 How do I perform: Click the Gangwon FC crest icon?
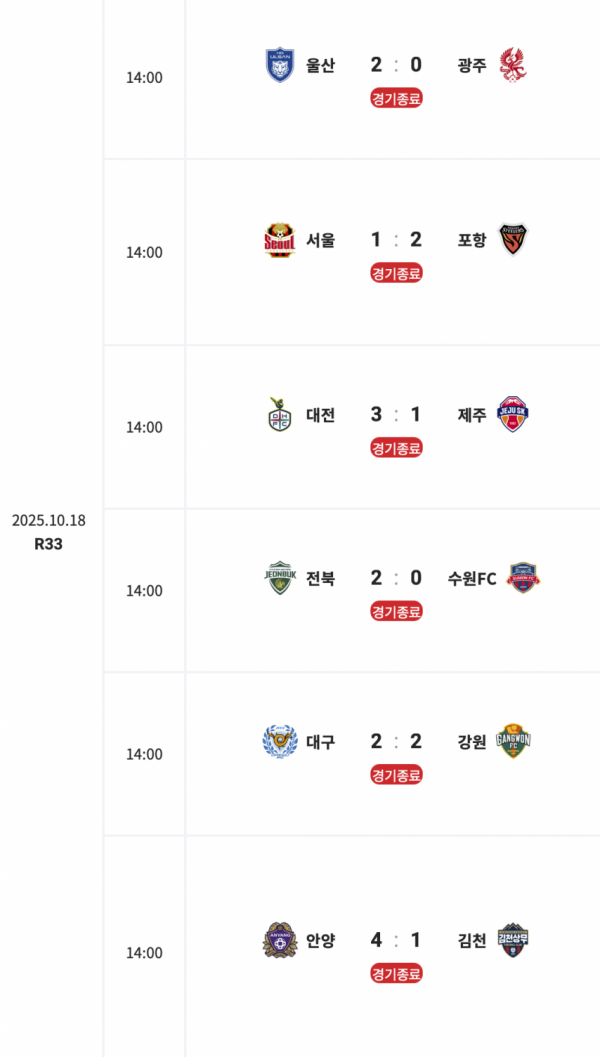click(513, 741)
